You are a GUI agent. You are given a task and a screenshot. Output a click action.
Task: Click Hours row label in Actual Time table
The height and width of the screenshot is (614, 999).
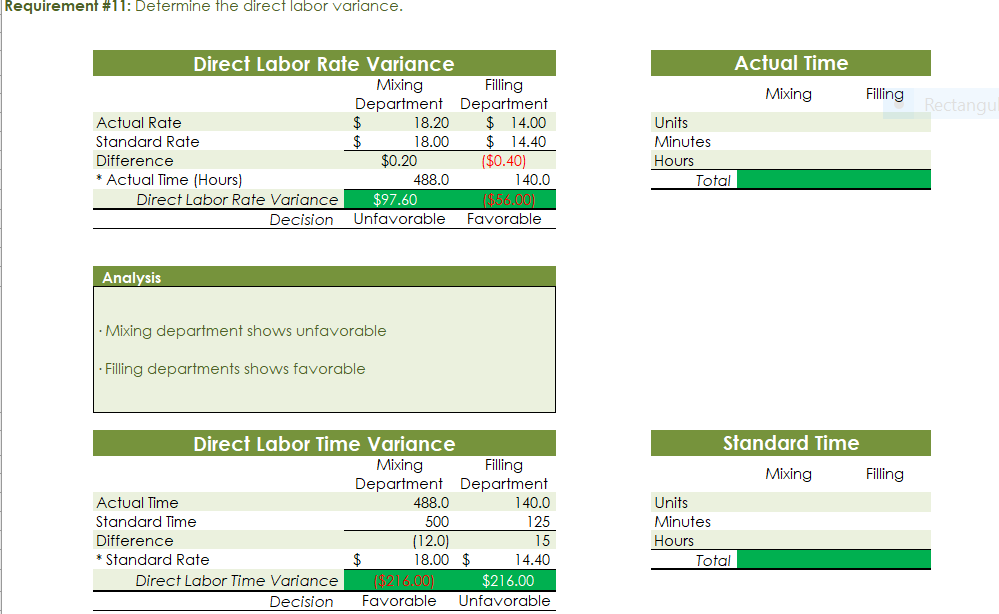(x=673, y=161)
